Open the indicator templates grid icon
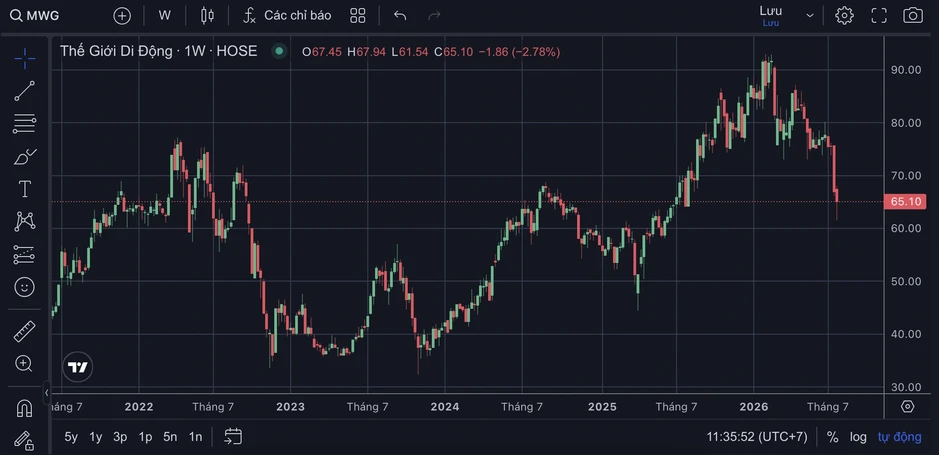The image size is (939, 455). click(358, 16)
